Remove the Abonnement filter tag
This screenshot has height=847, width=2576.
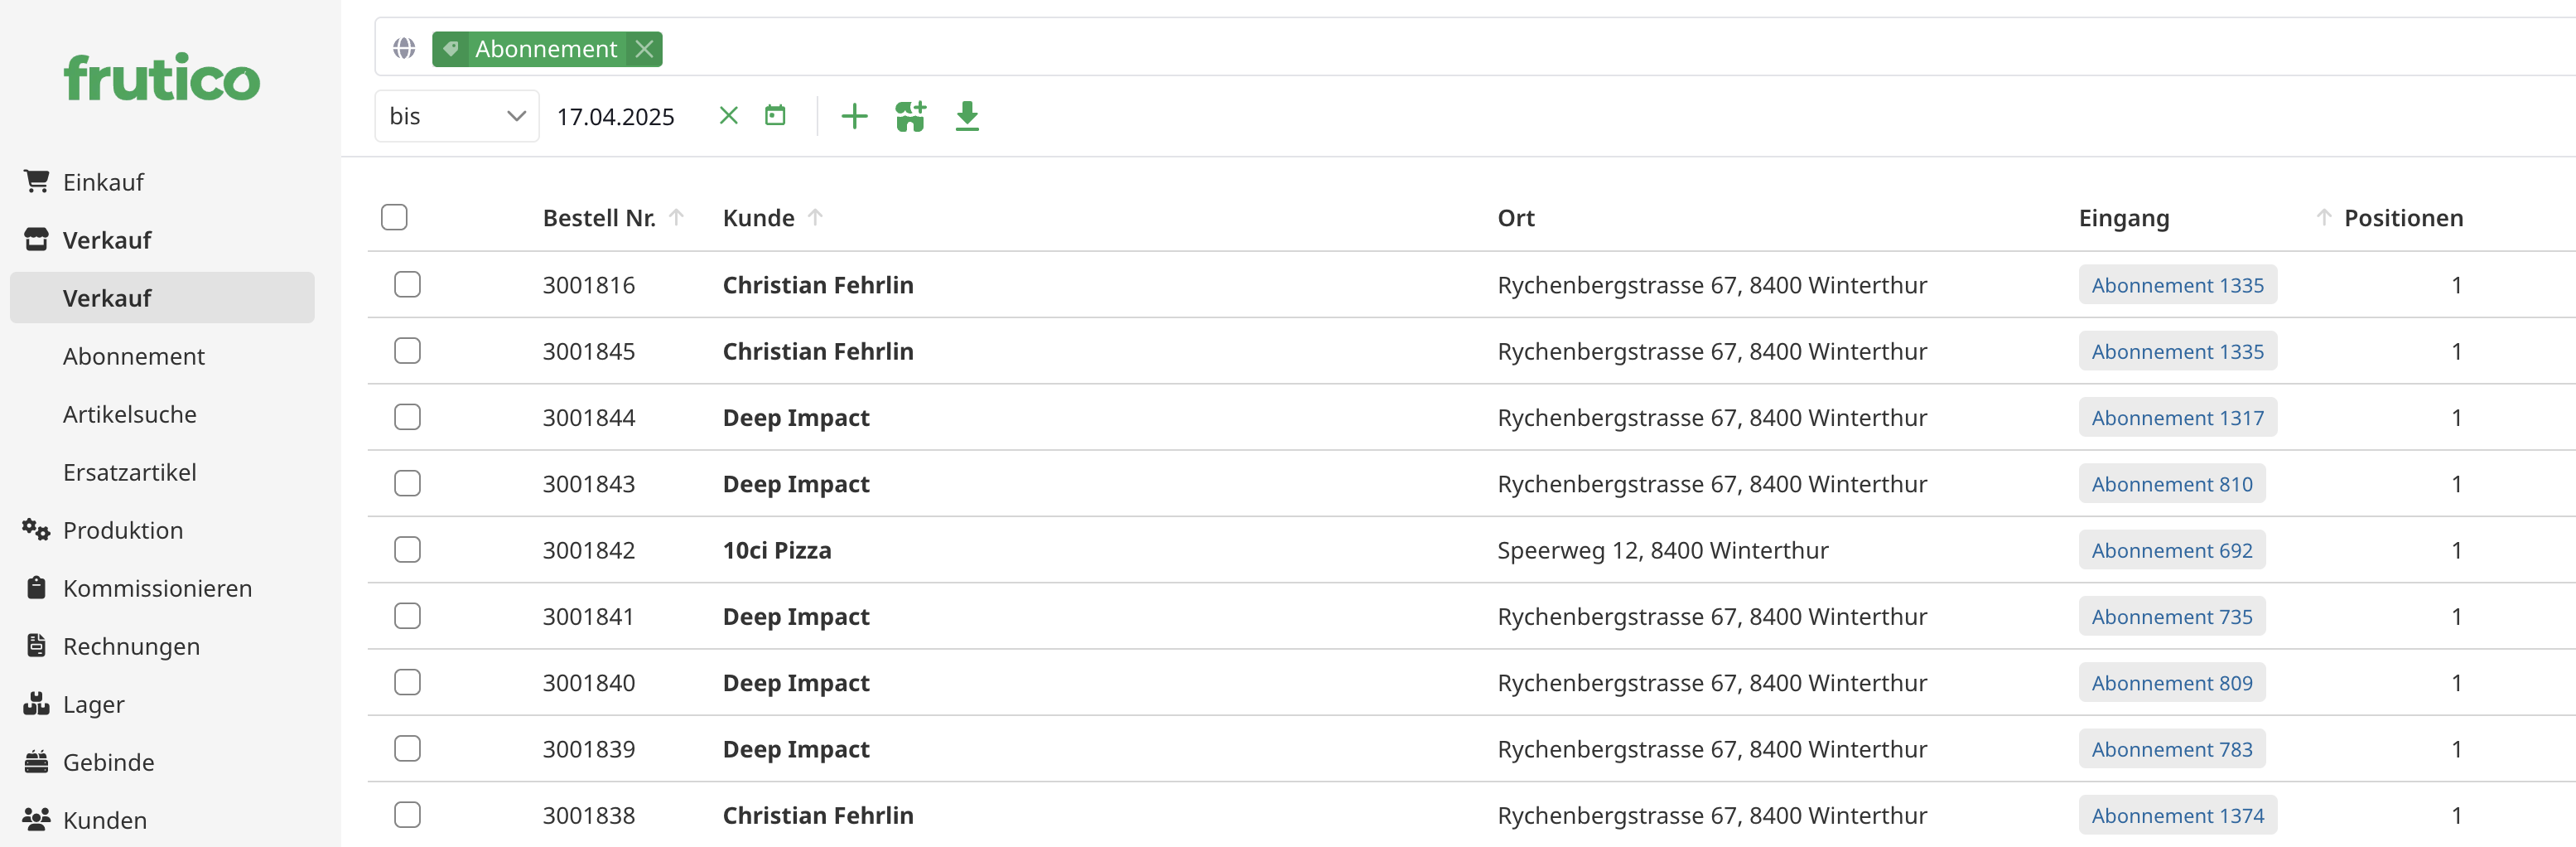(x=645, y=48)
